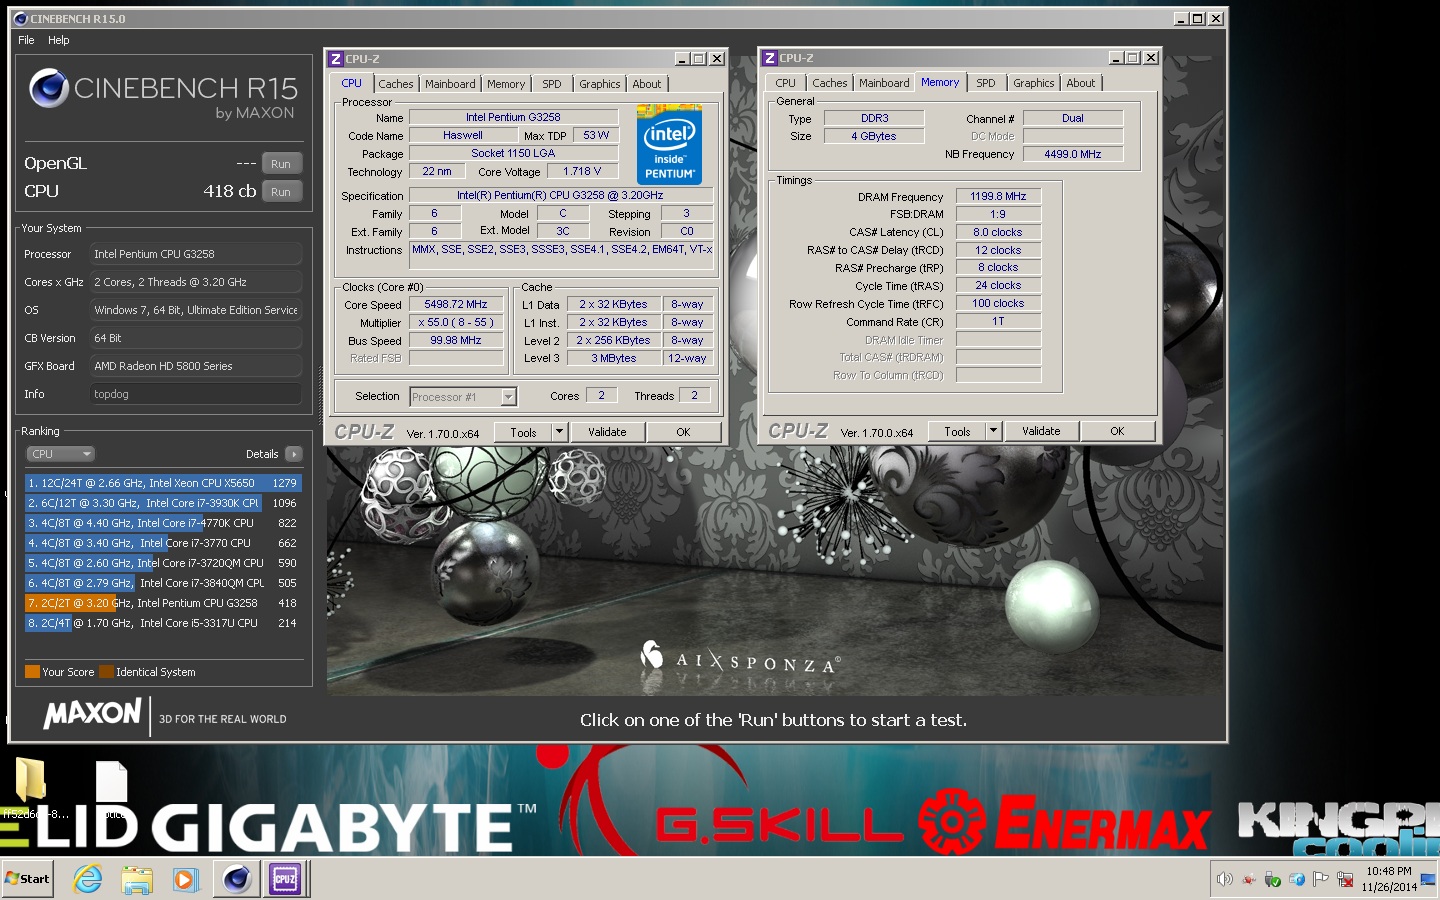Viewport: 1440px width, 900px height.
Task: Click the Details arrow button in Ranking
Action: [x=293, y=454]
